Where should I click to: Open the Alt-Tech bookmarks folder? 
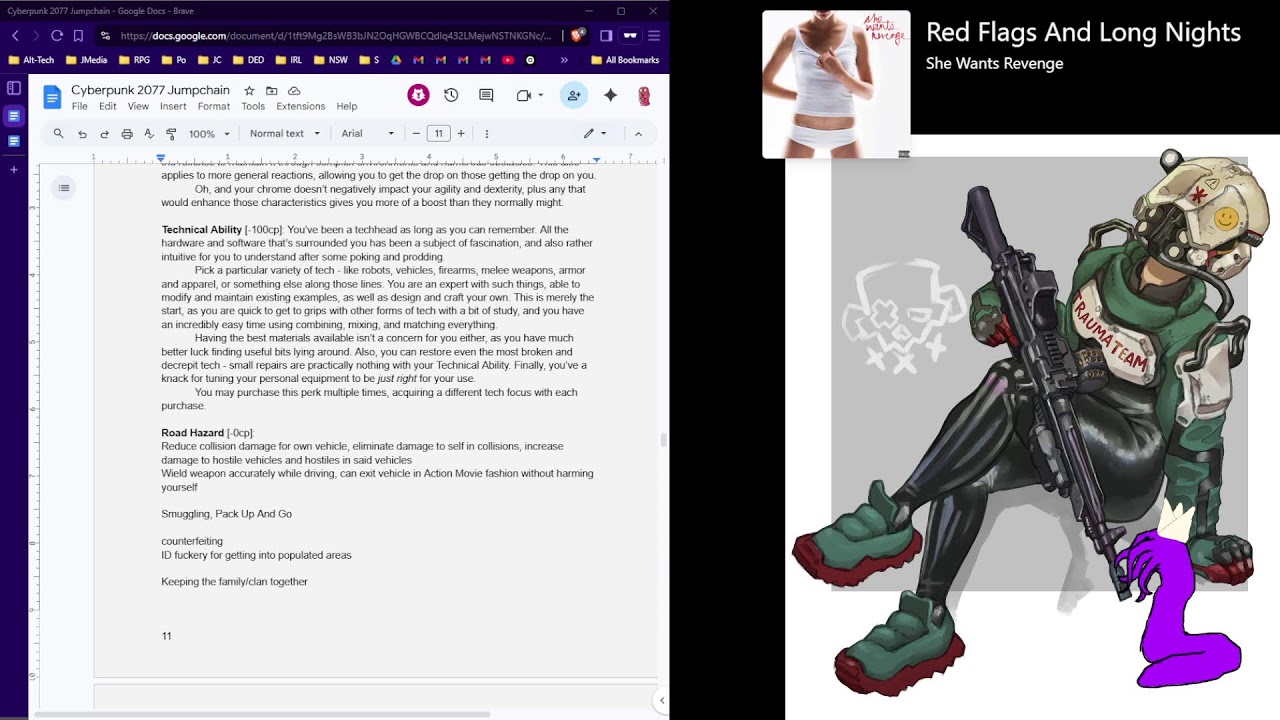[x=31, y=60]
